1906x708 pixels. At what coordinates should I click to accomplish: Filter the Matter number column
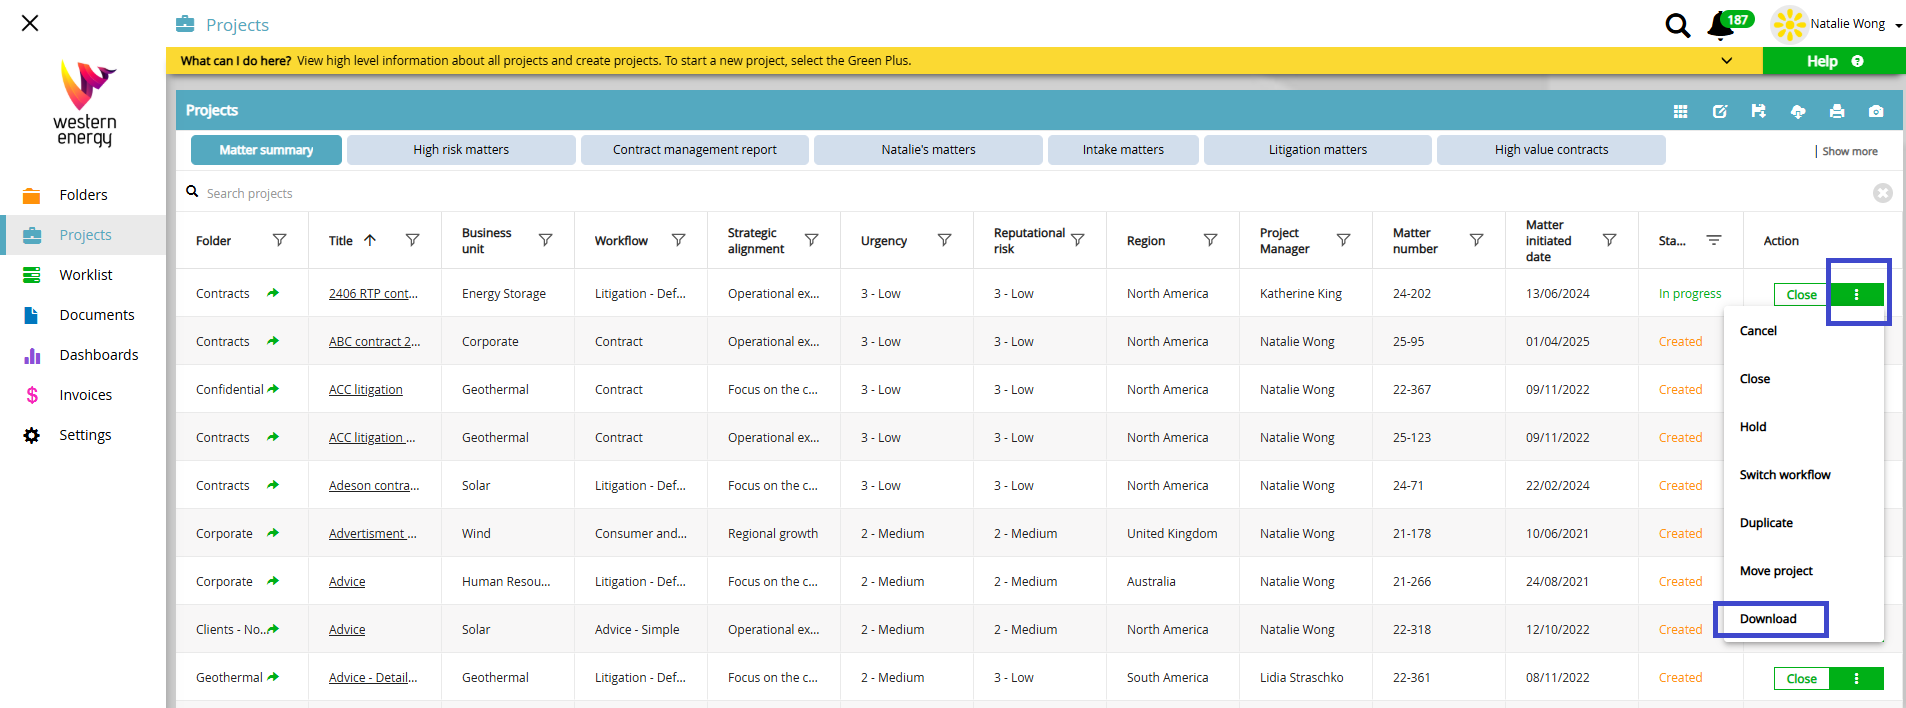pyautogui.click(x=1476, y=240)
